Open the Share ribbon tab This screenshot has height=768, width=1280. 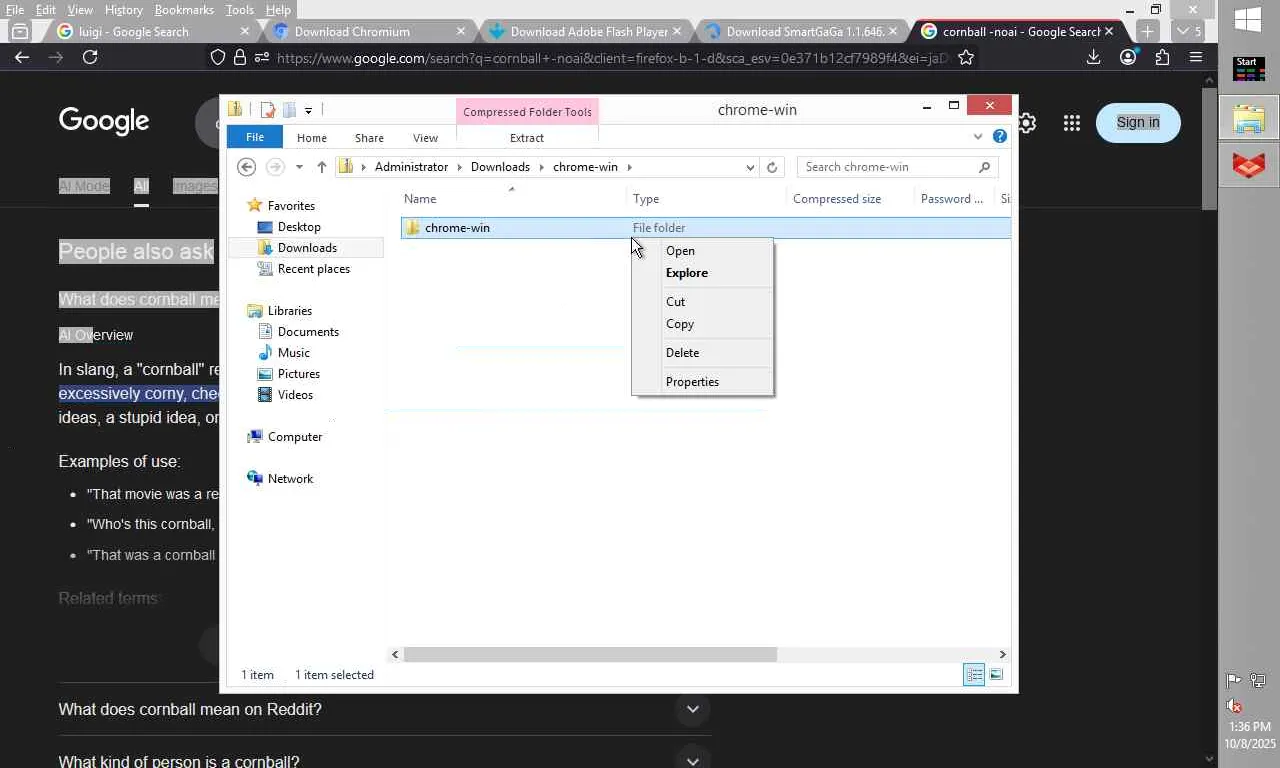369,138
